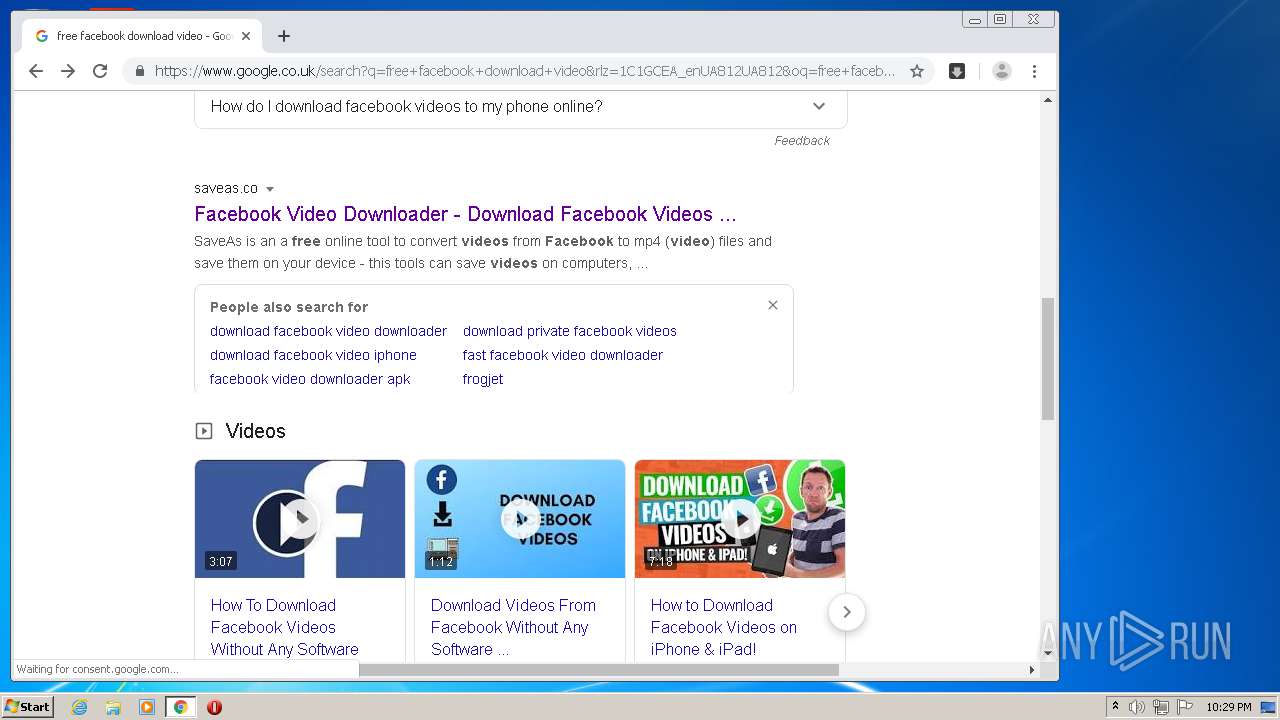
Task: Search the 'frogjet' suggestion
Action: [x=483, y=379]
